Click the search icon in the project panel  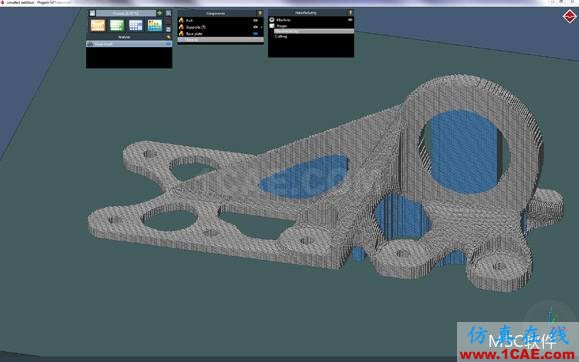[168, 13]
